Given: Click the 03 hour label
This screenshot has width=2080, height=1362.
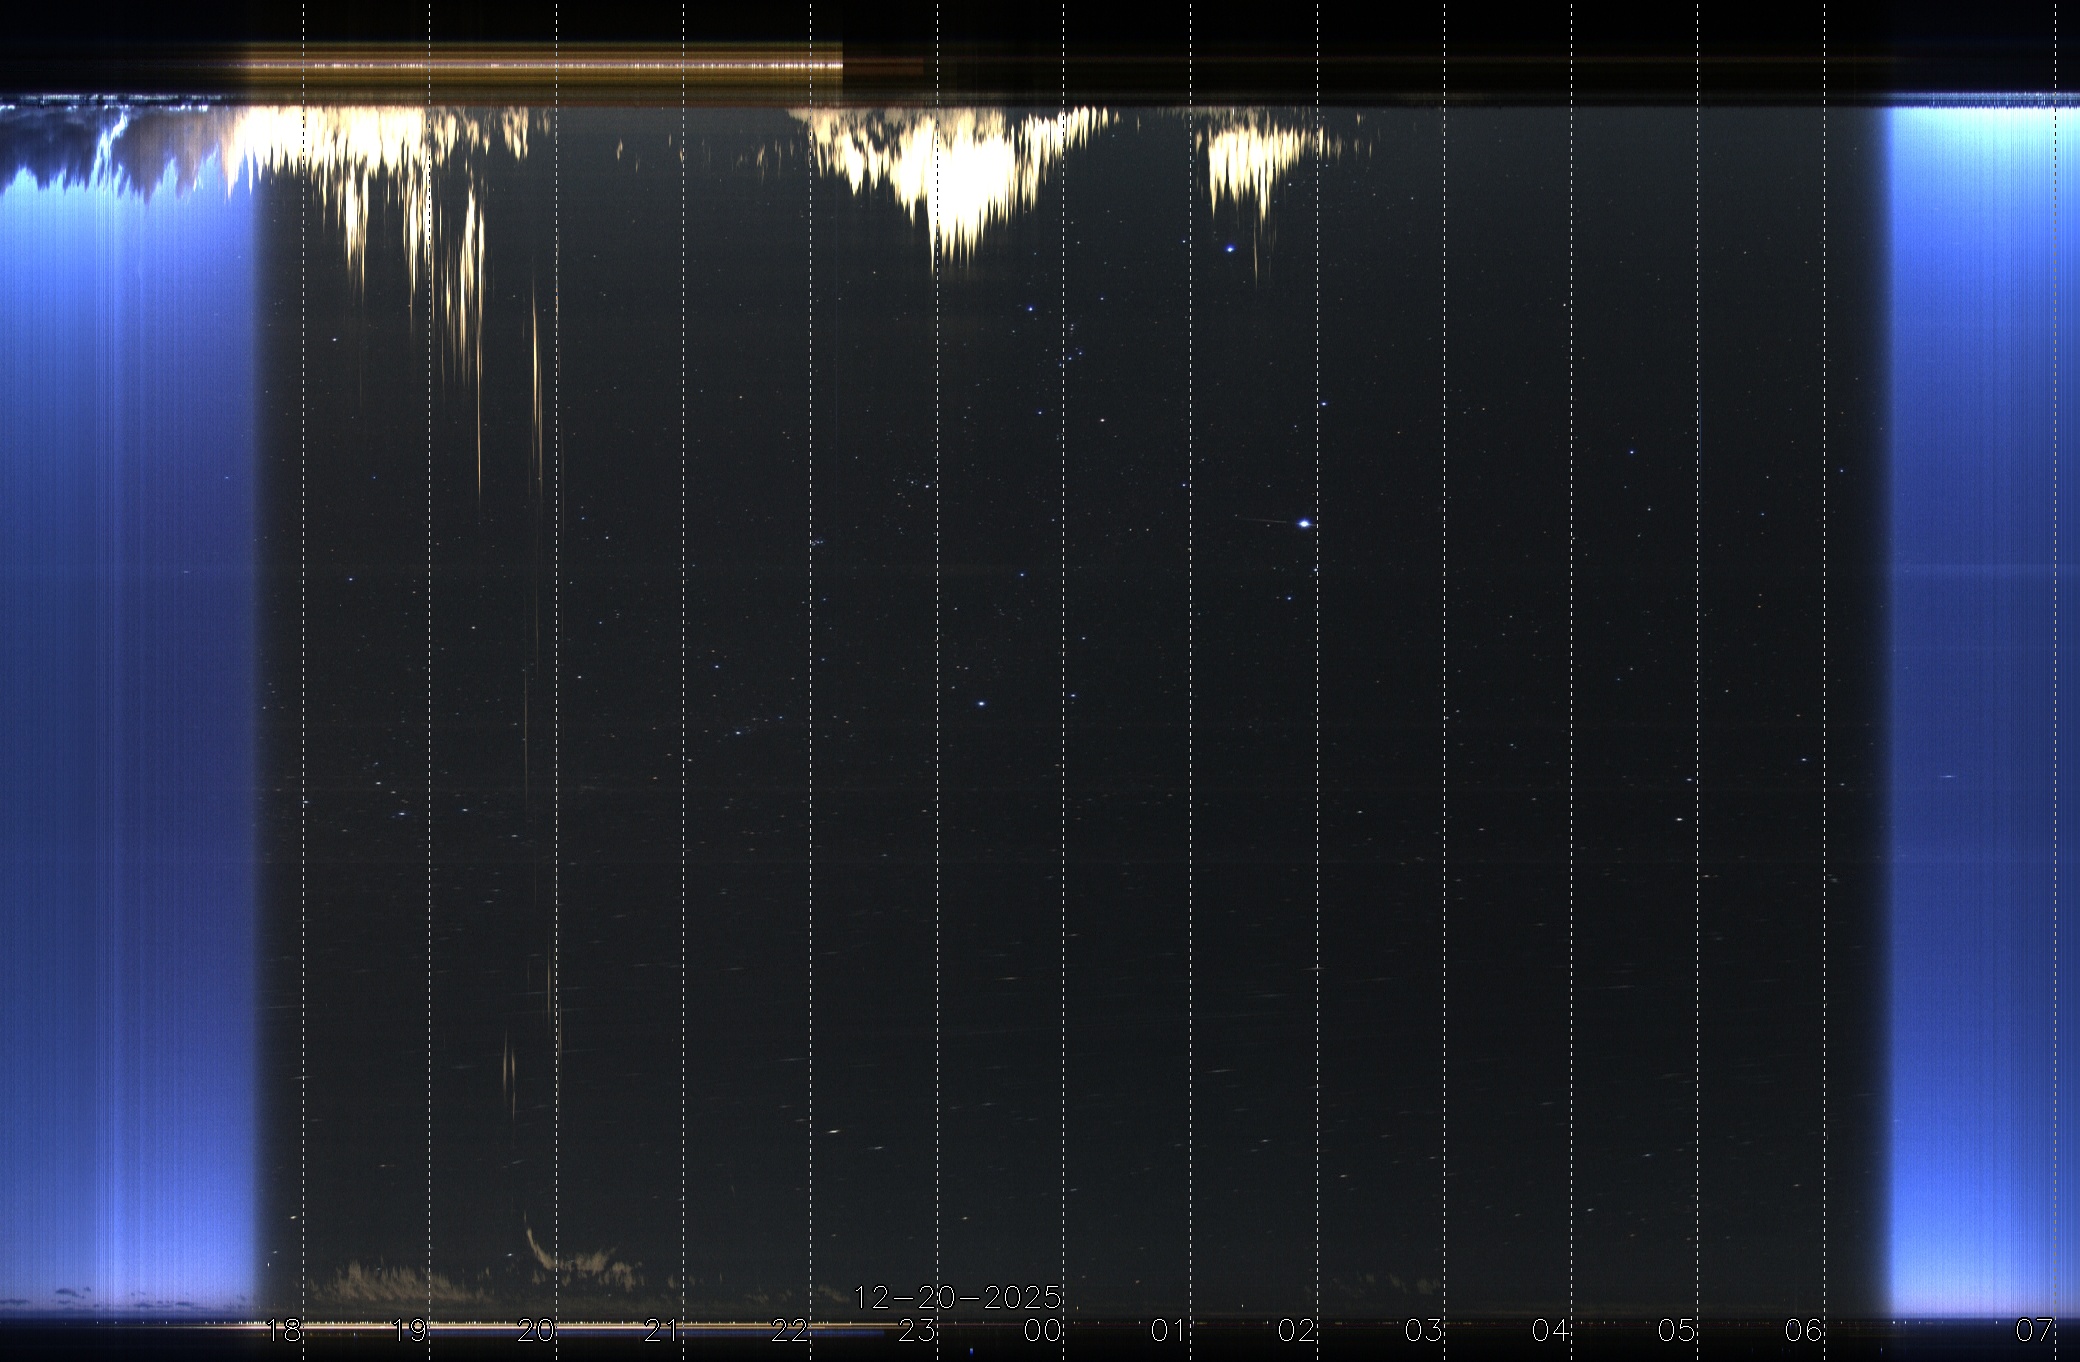Looking at the screenshot, I should tap(1423, 1330).
